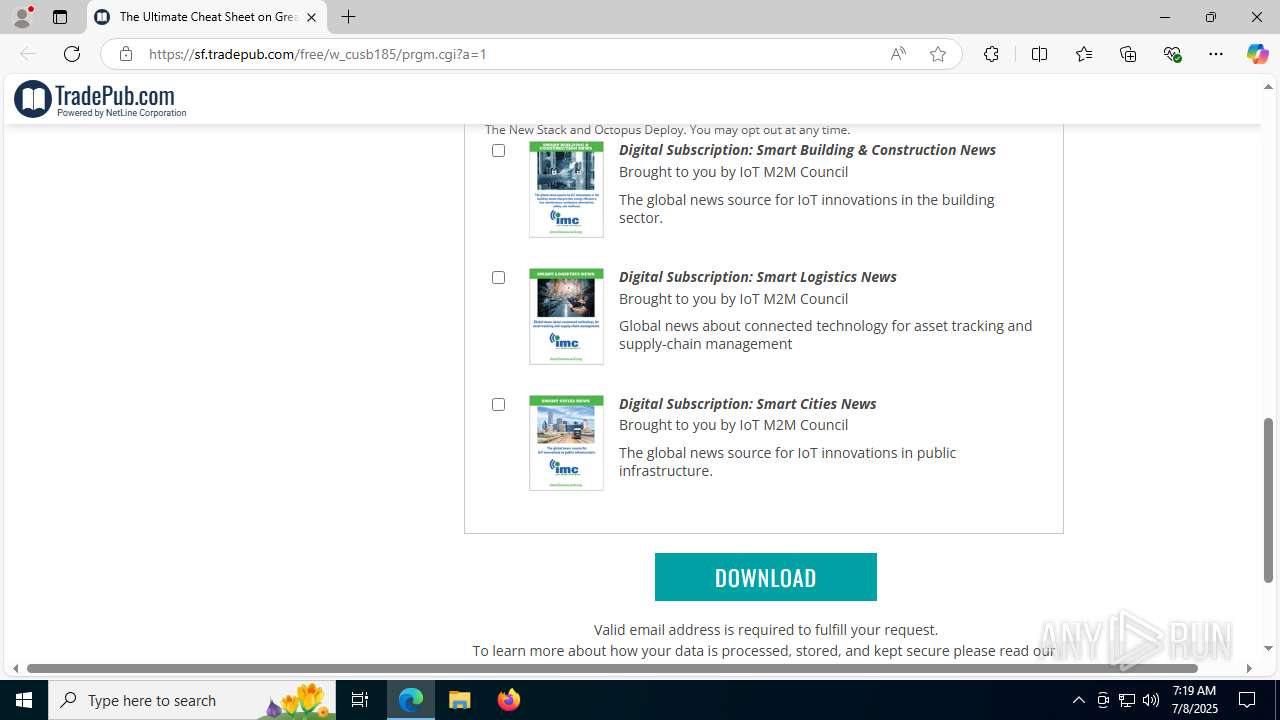
Task: Go to TradePub.com home logo
Action: click(100, 99)
